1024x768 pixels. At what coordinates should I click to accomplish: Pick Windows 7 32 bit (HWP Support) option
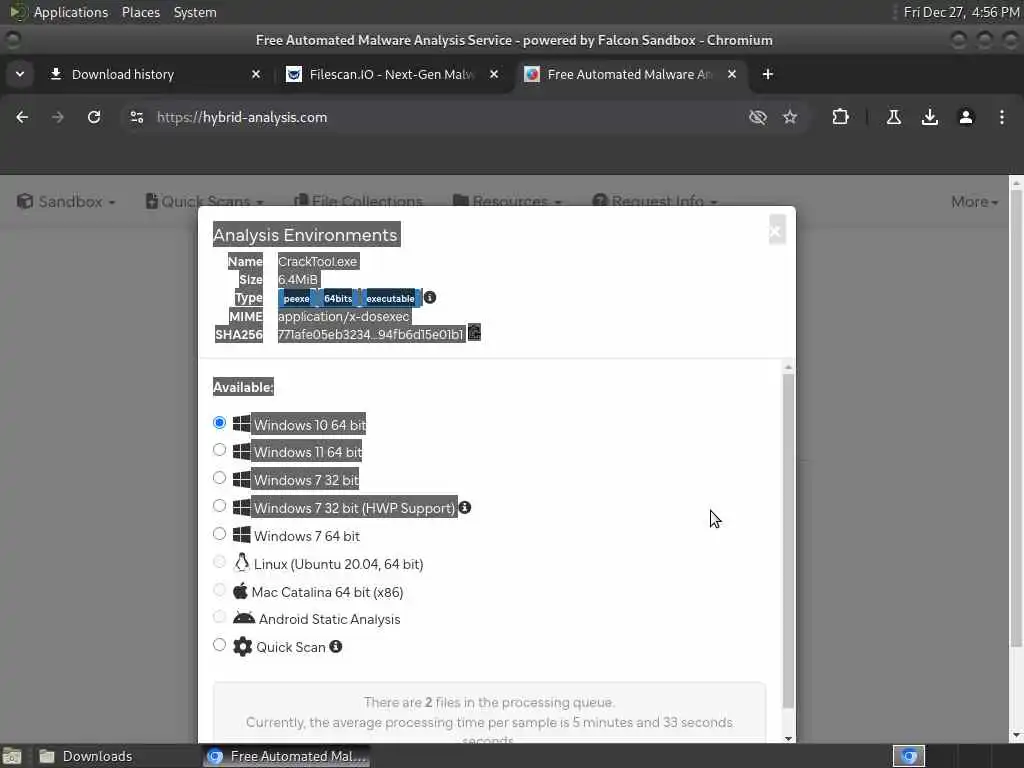(x=219, y=507)
